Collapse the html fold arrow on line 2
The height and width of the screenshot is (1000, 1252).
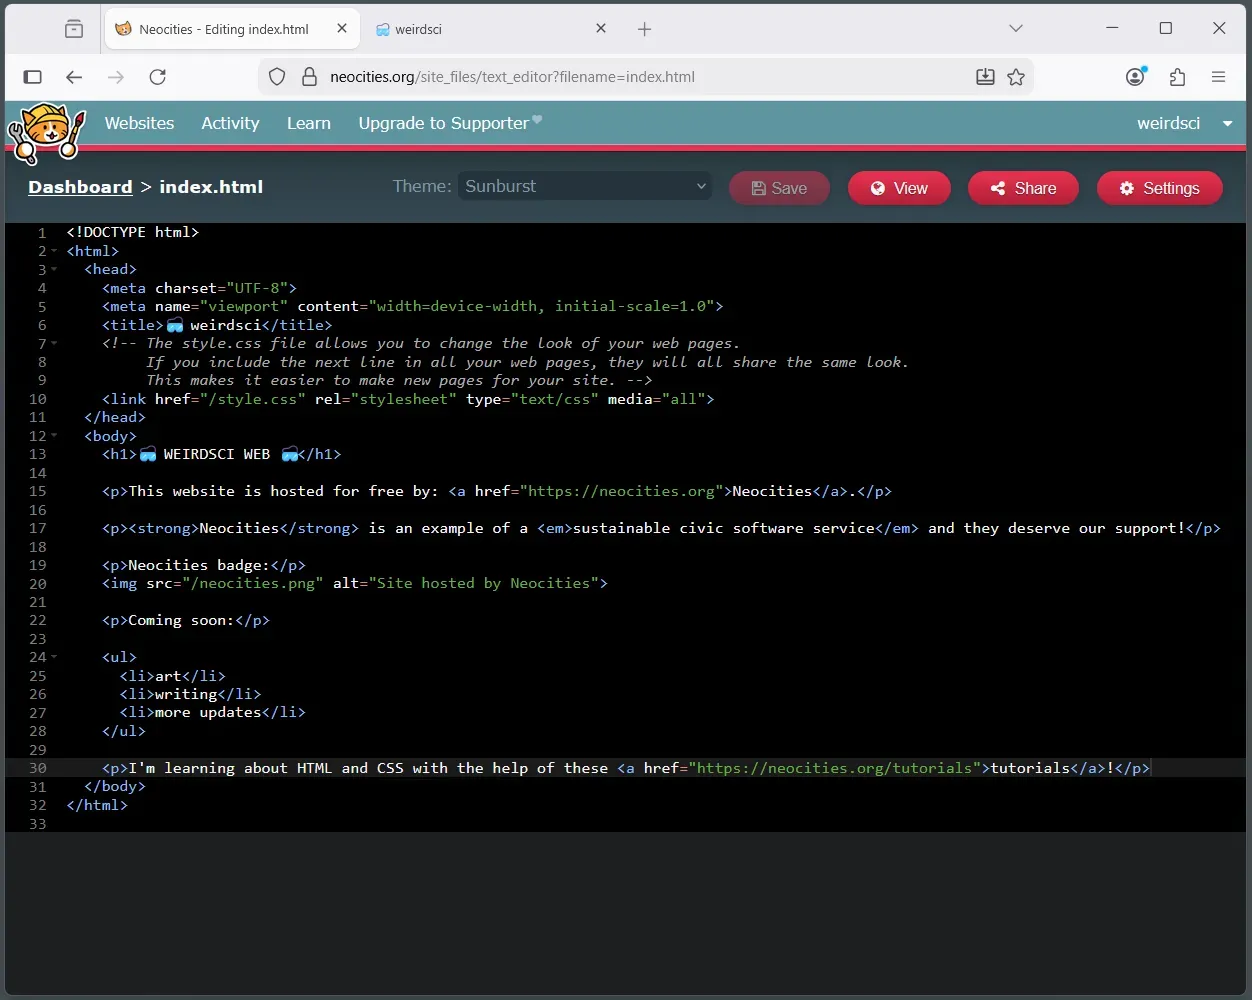pyautogui.click(x=54, y=251)
